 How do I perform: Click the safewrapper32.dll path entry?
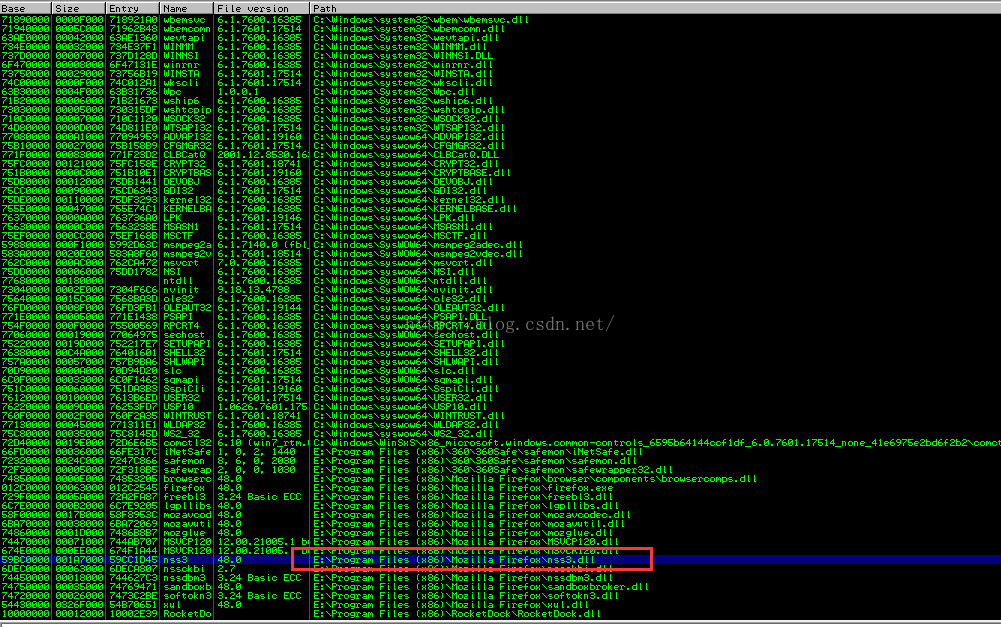[493, 469]
